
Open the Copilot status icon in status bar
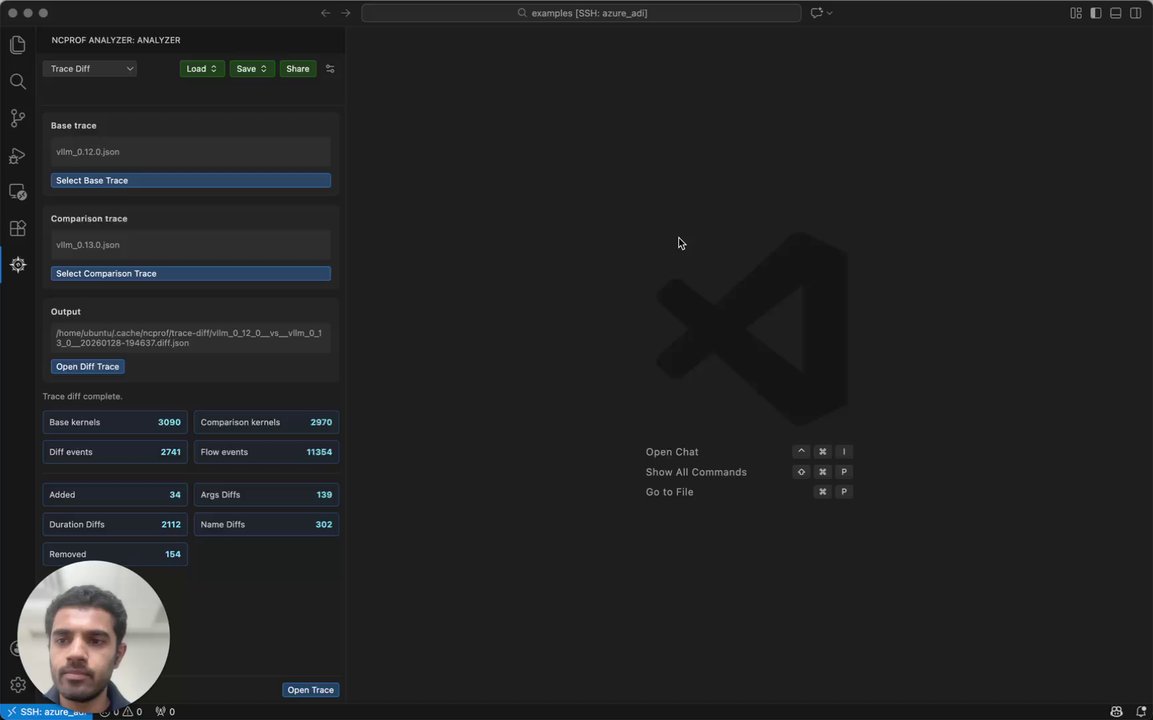pyautogui.click(x=1116, y=712)
